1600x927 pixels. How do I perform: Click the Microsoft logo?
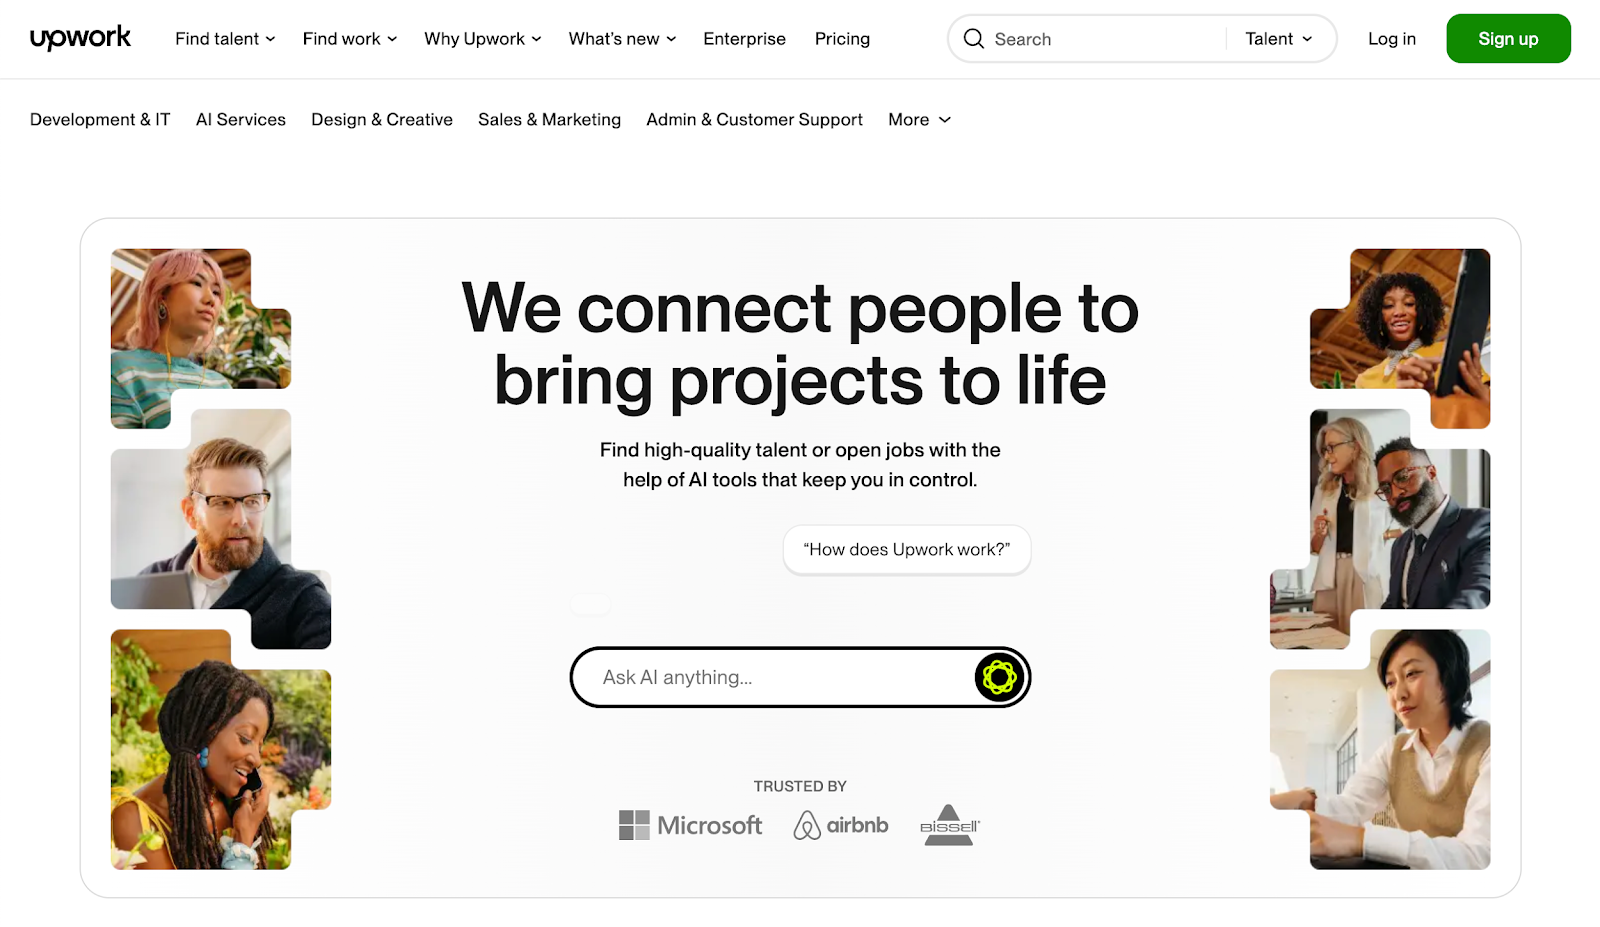point(690,825)
